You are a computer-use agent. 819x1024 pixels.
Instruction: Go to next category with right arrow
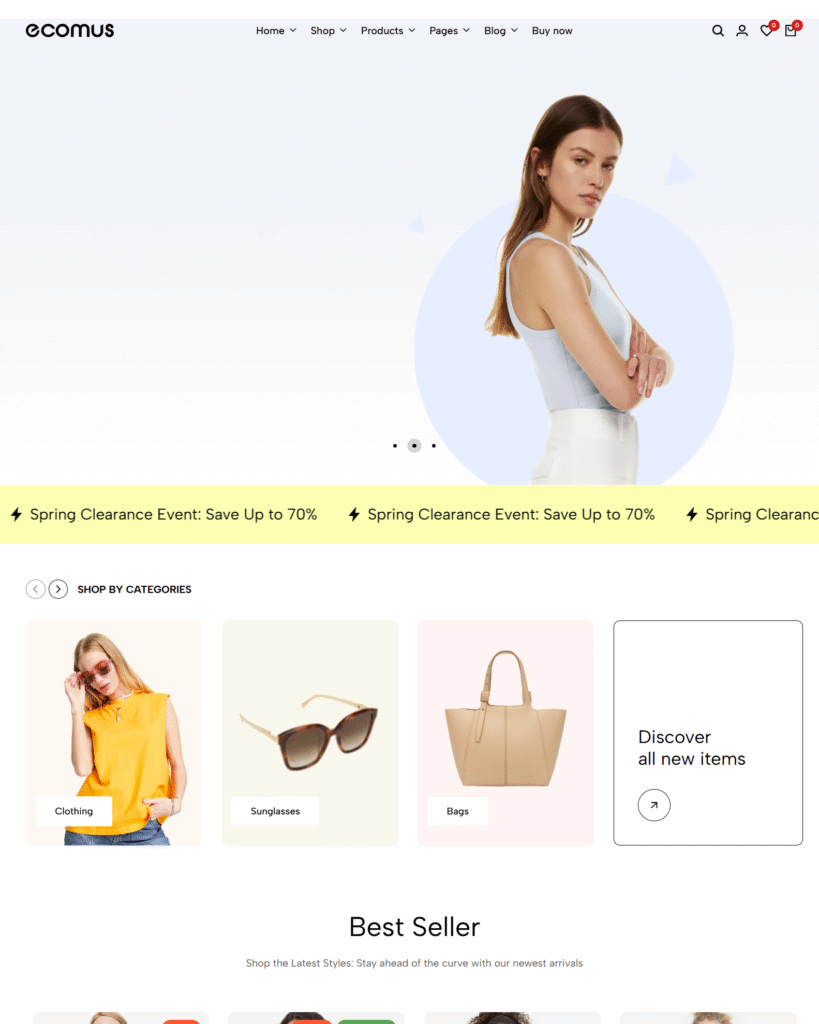[58, 589]
